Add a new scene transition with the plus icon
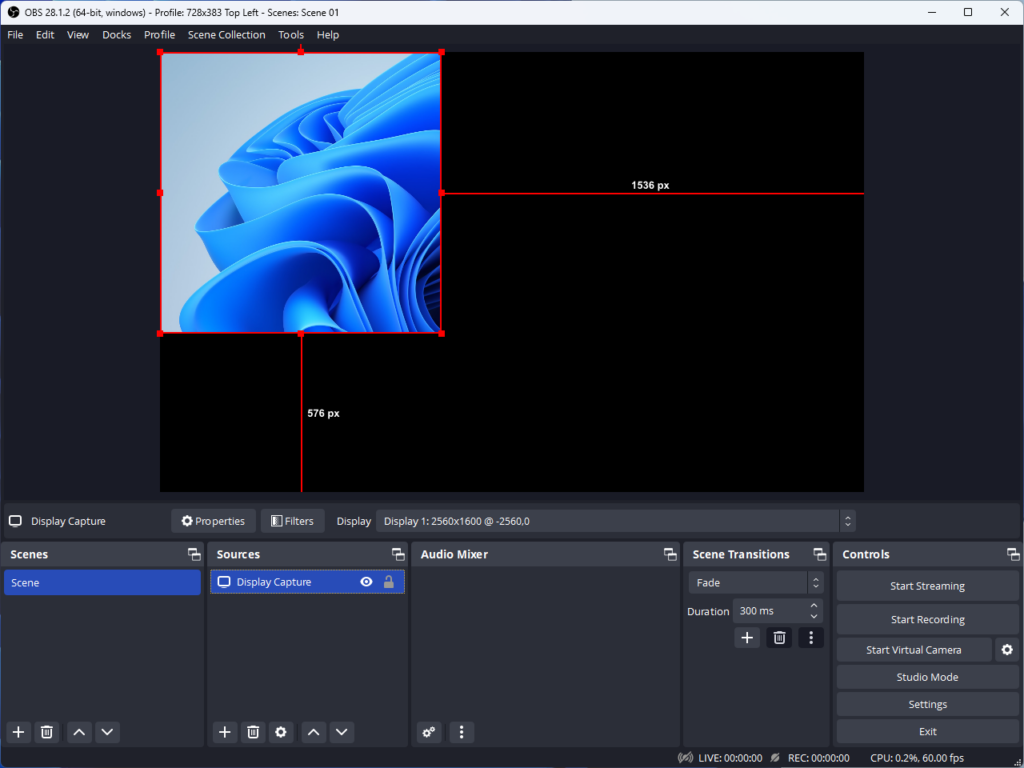Viewport: 1024px width, 768px height. tap(747, 637)
